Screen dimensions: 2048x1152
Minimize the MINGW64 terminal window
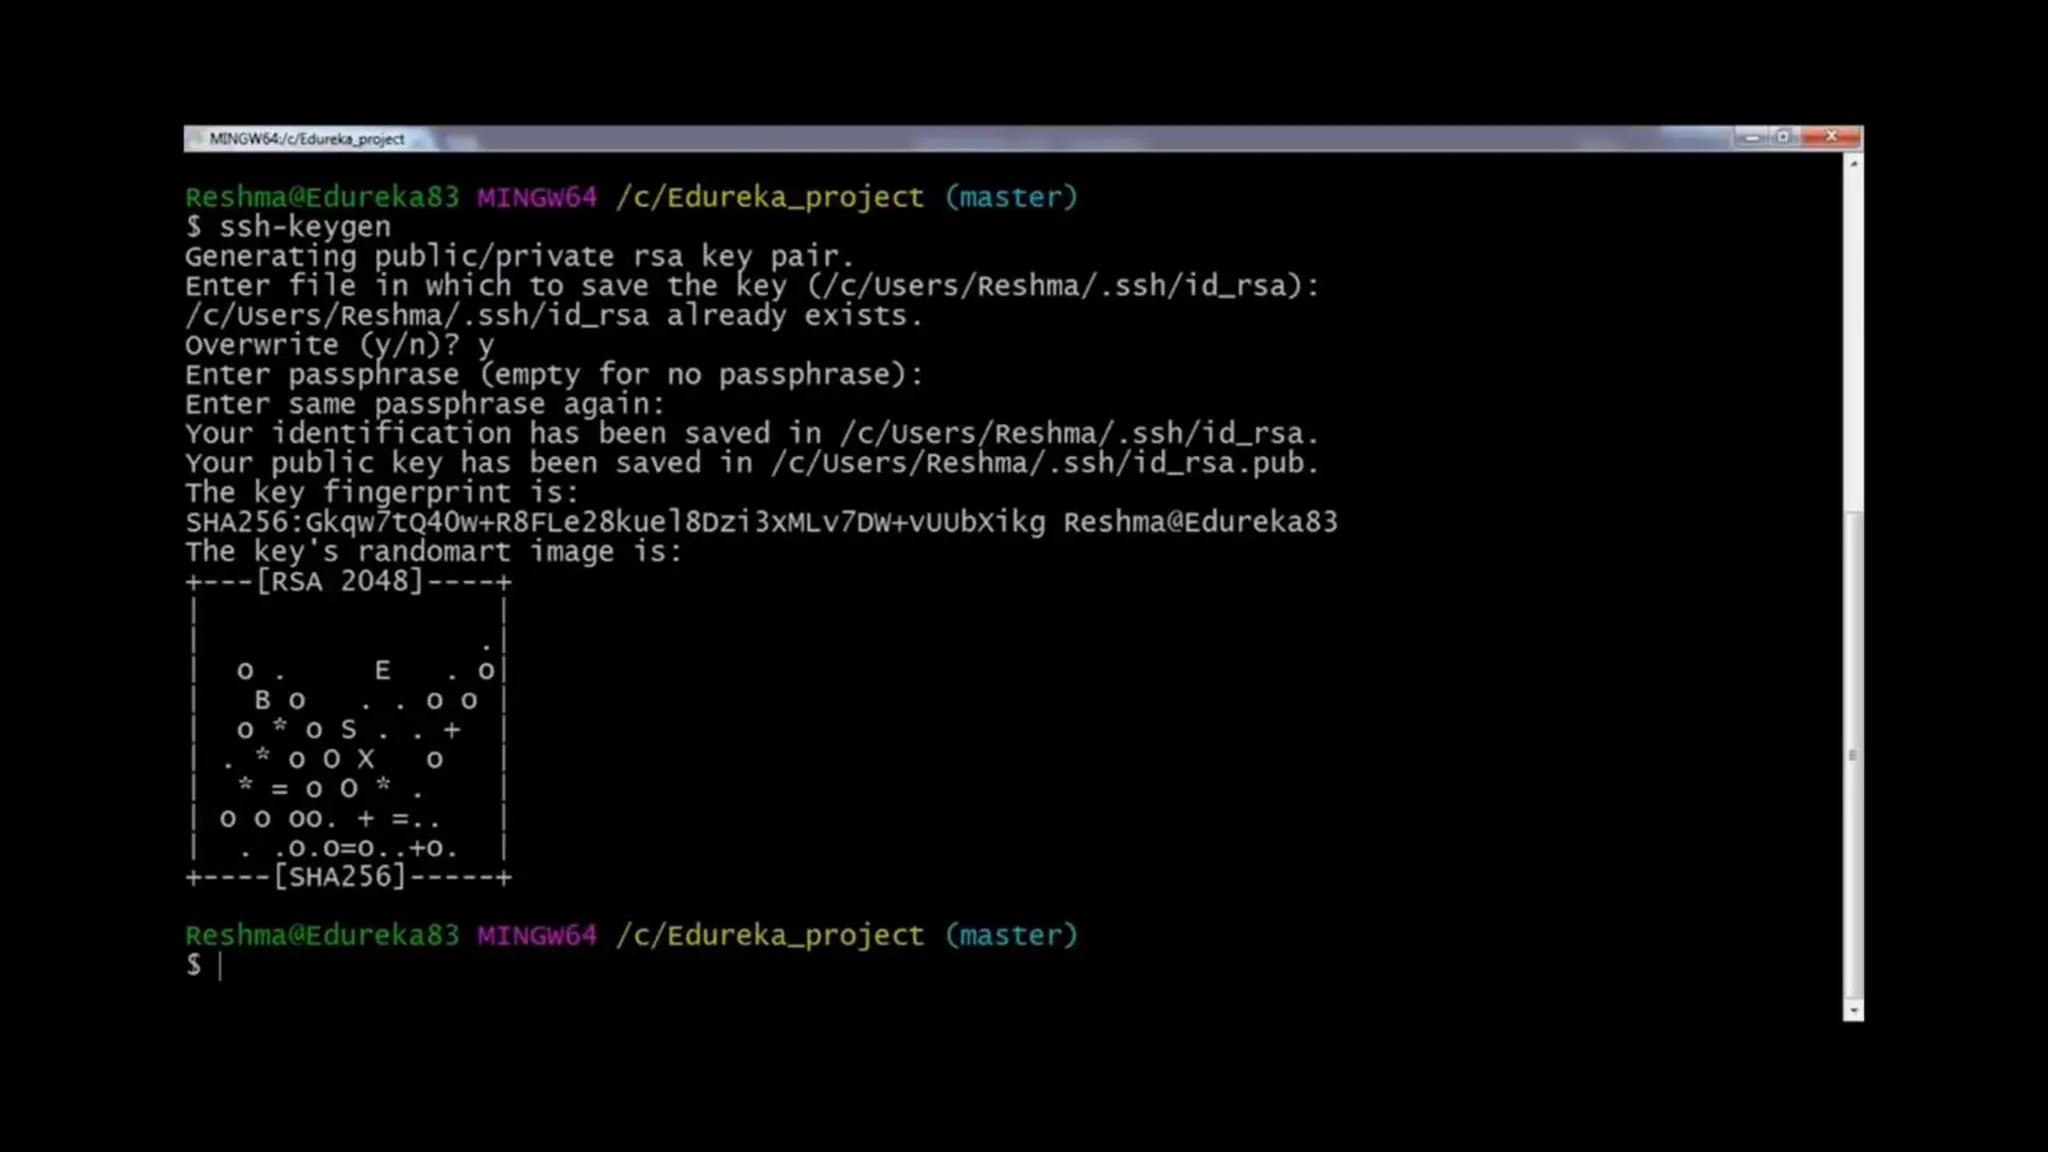[1751, 137]
